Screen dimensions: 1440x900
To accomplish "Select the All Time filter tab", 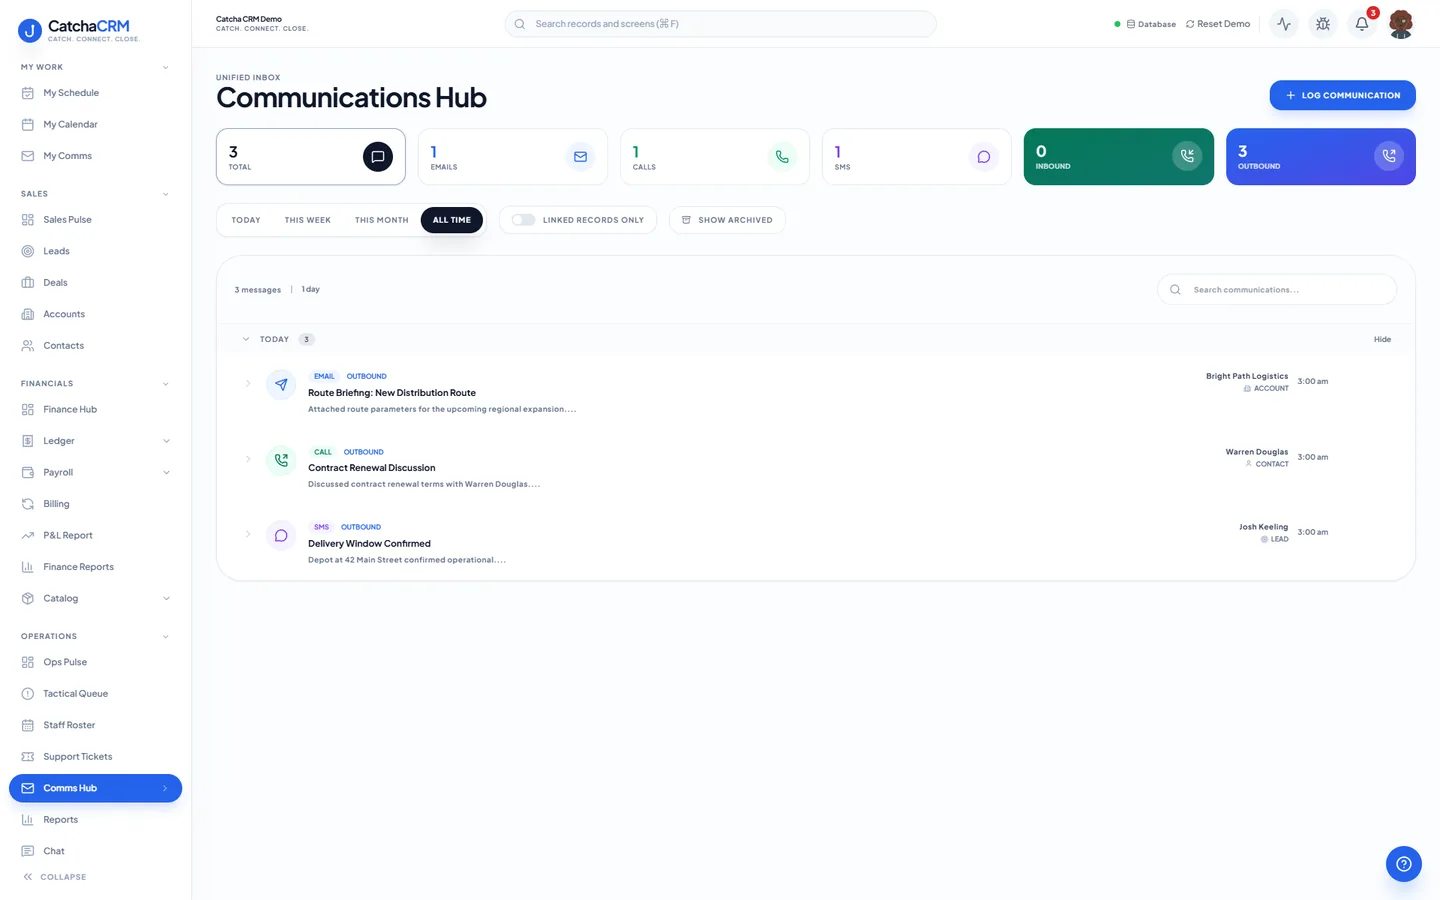I will [x=452, y=220].
